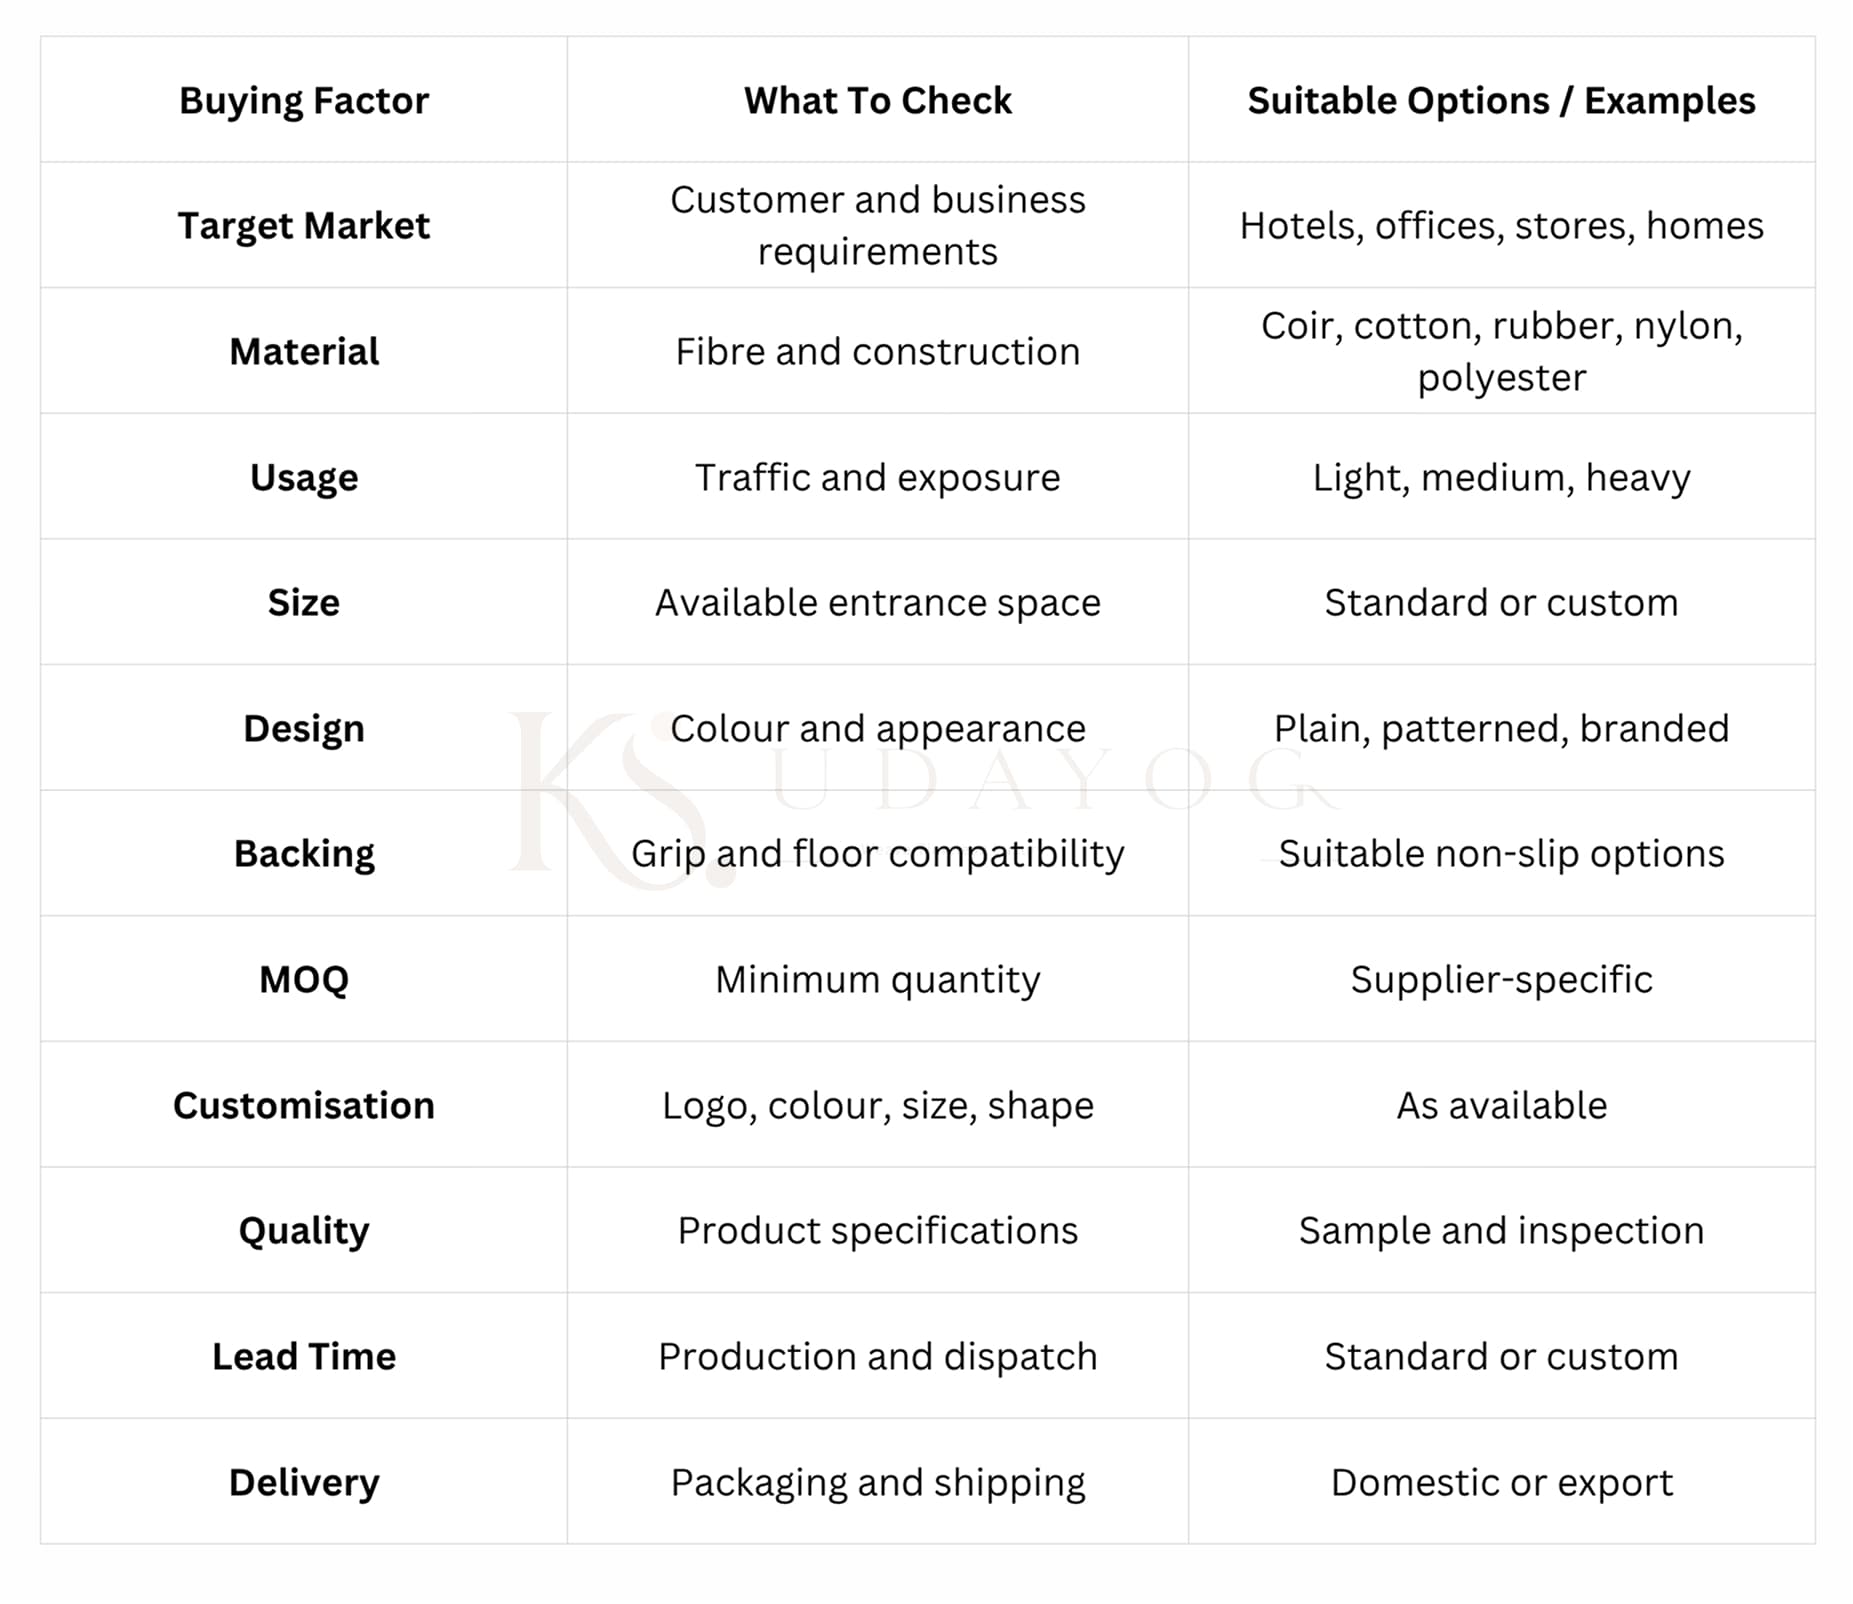Click the Backing row label
This screenshot has height=1604, width=1853.
click(x=303, y=854)
